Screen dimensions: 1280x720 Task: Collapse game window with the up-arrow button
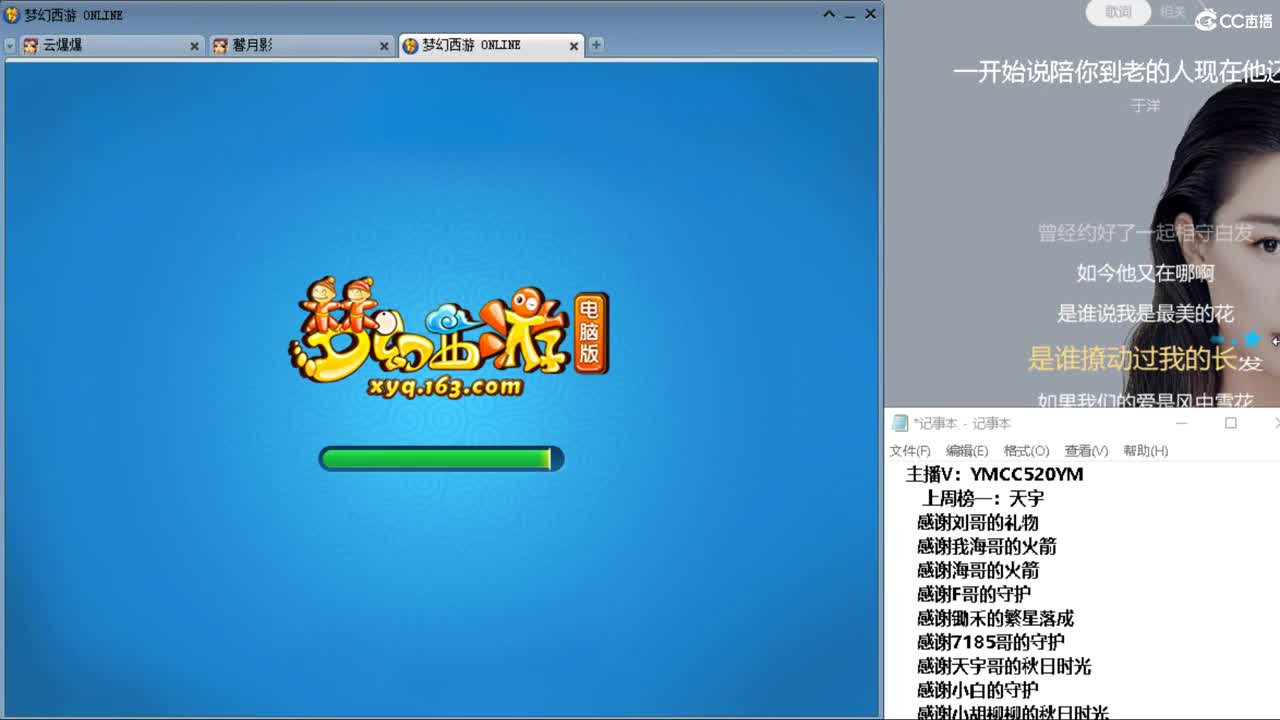point(829,14)
